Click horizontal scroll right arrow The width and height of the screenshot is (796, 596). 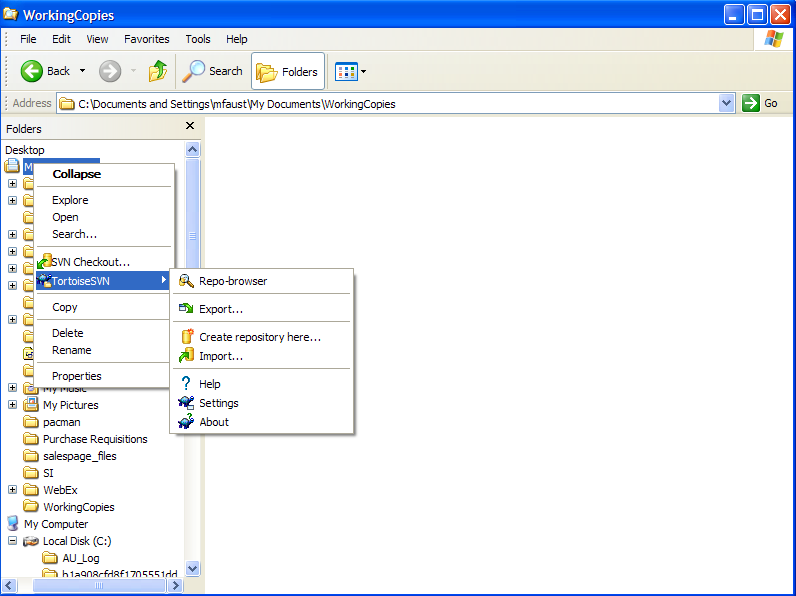(175, 585)
